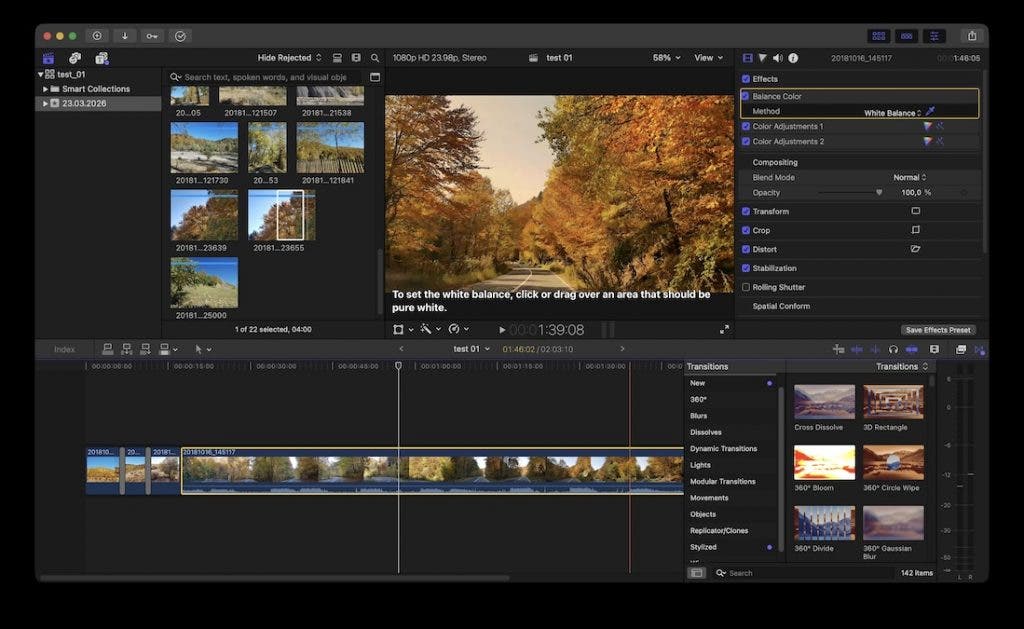
Task: Uncheck the Stabilization checkbox
Action: tap(746, 268)
